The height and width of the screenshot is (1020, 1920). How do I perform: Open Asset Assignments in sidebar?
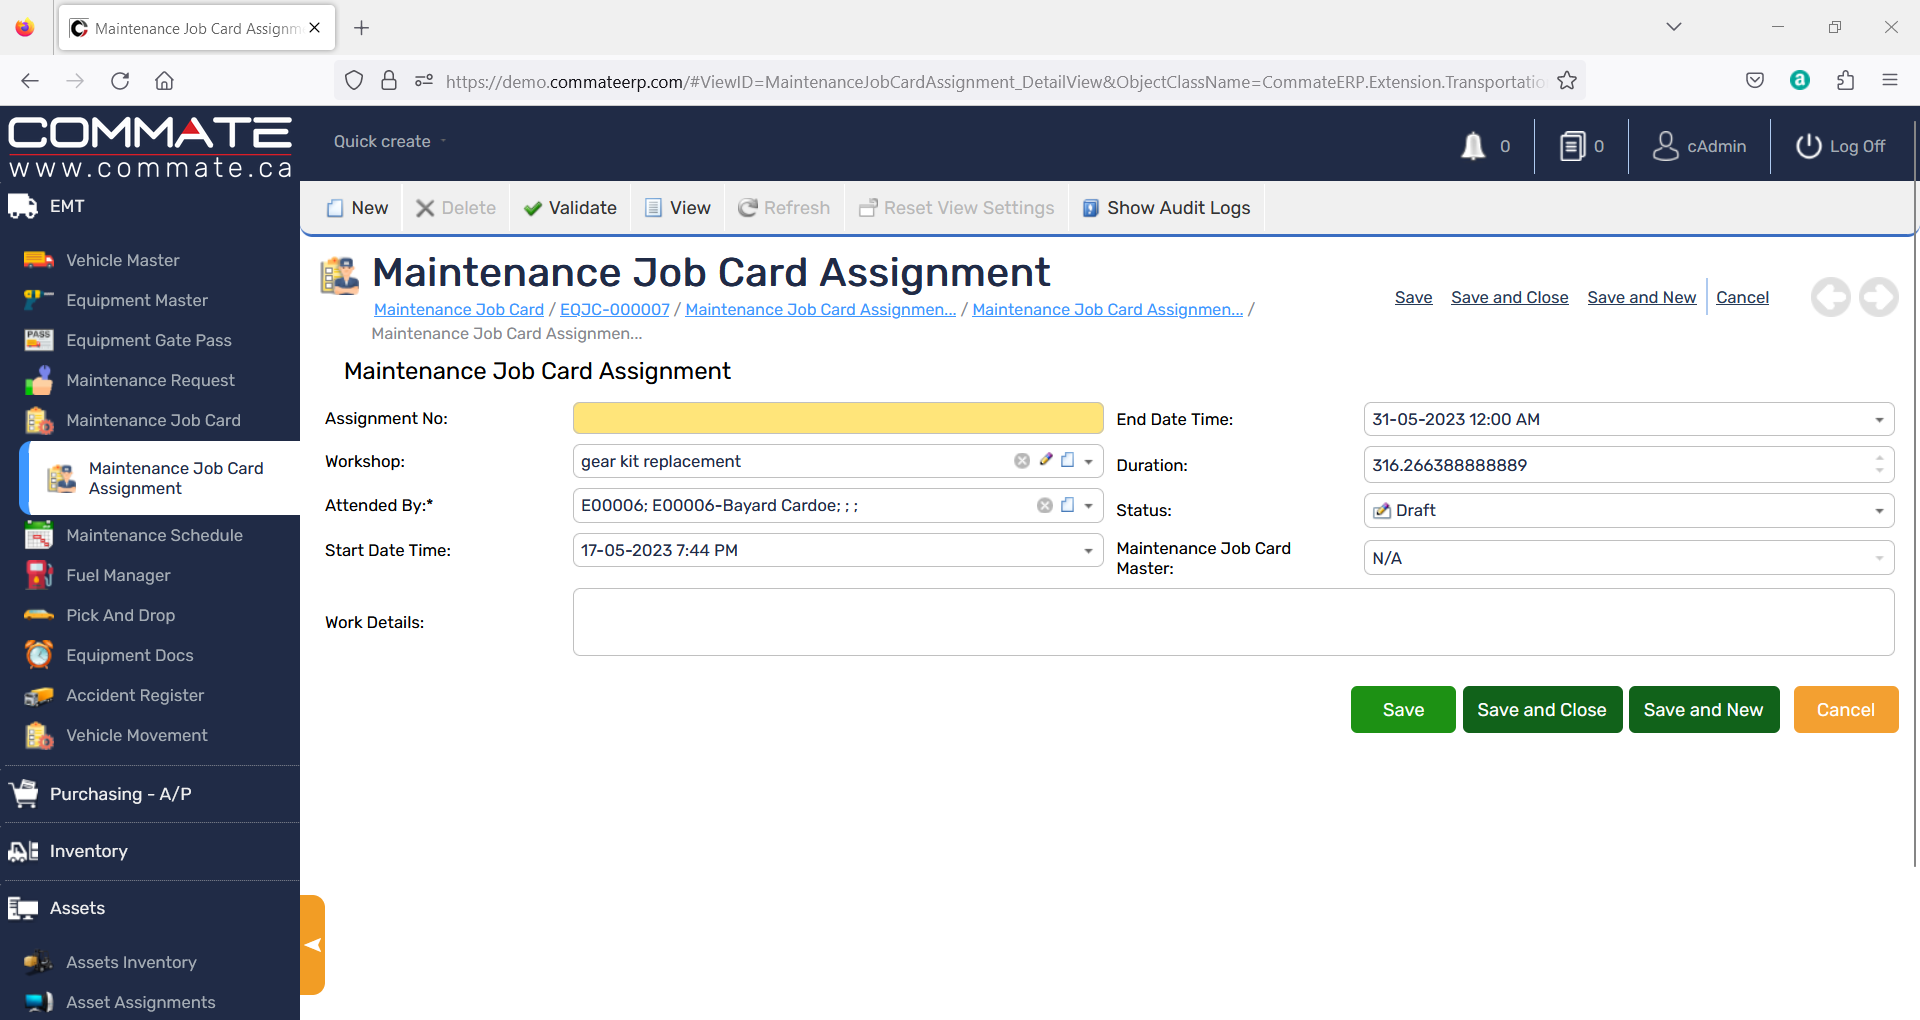140,1002
